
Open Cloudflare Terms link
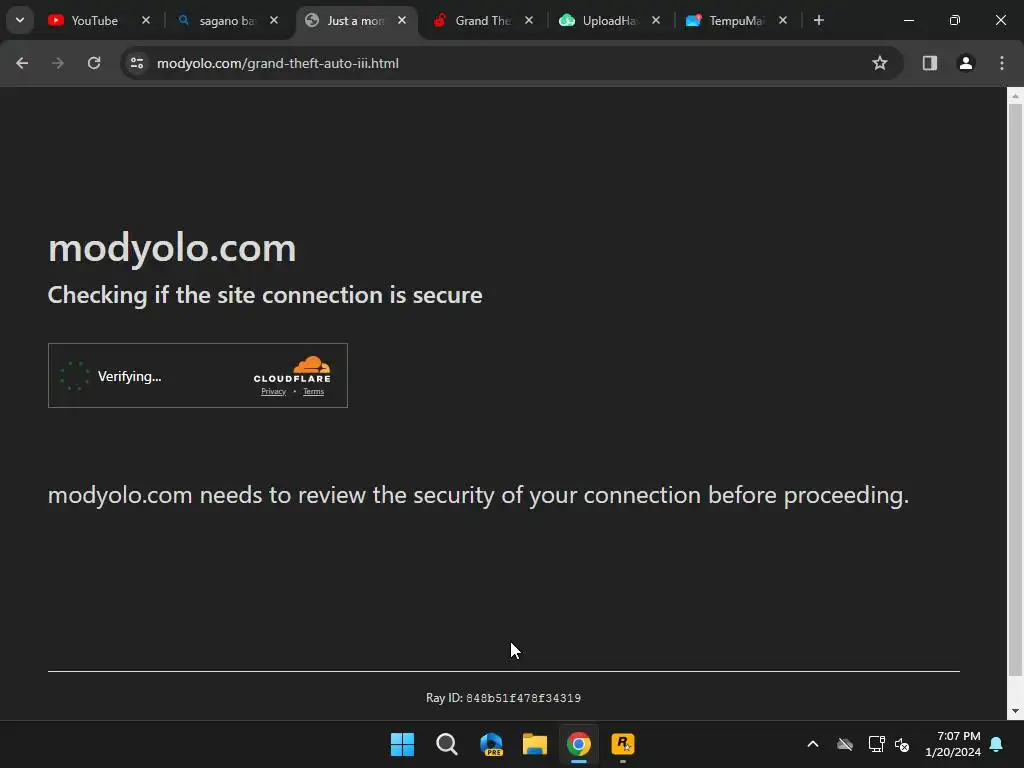click(313, 392)
